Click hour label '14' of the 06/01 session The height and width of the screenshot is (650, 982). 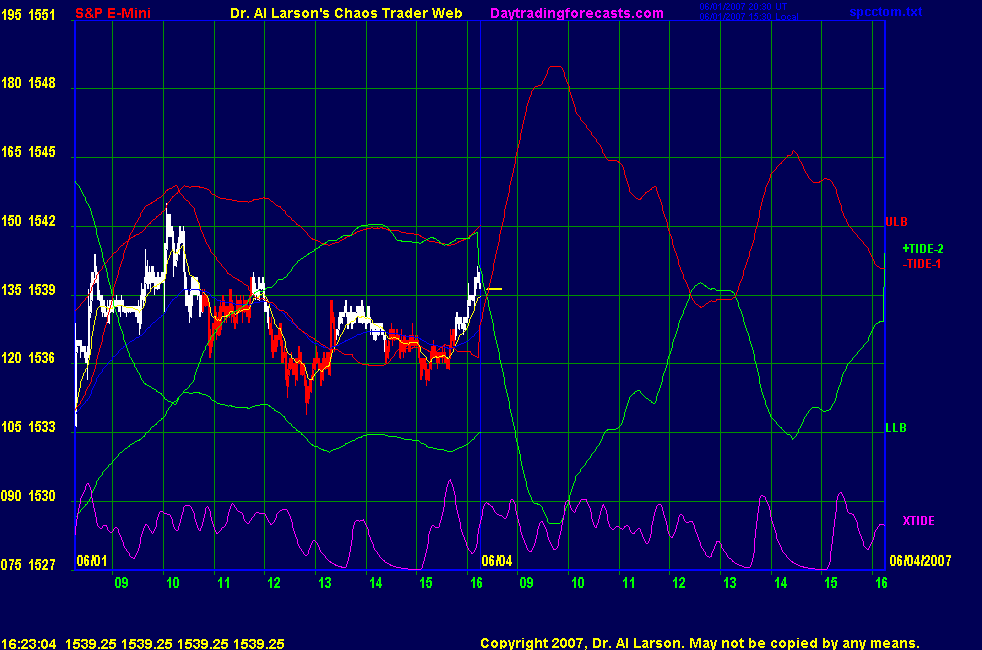pos(375,583)
